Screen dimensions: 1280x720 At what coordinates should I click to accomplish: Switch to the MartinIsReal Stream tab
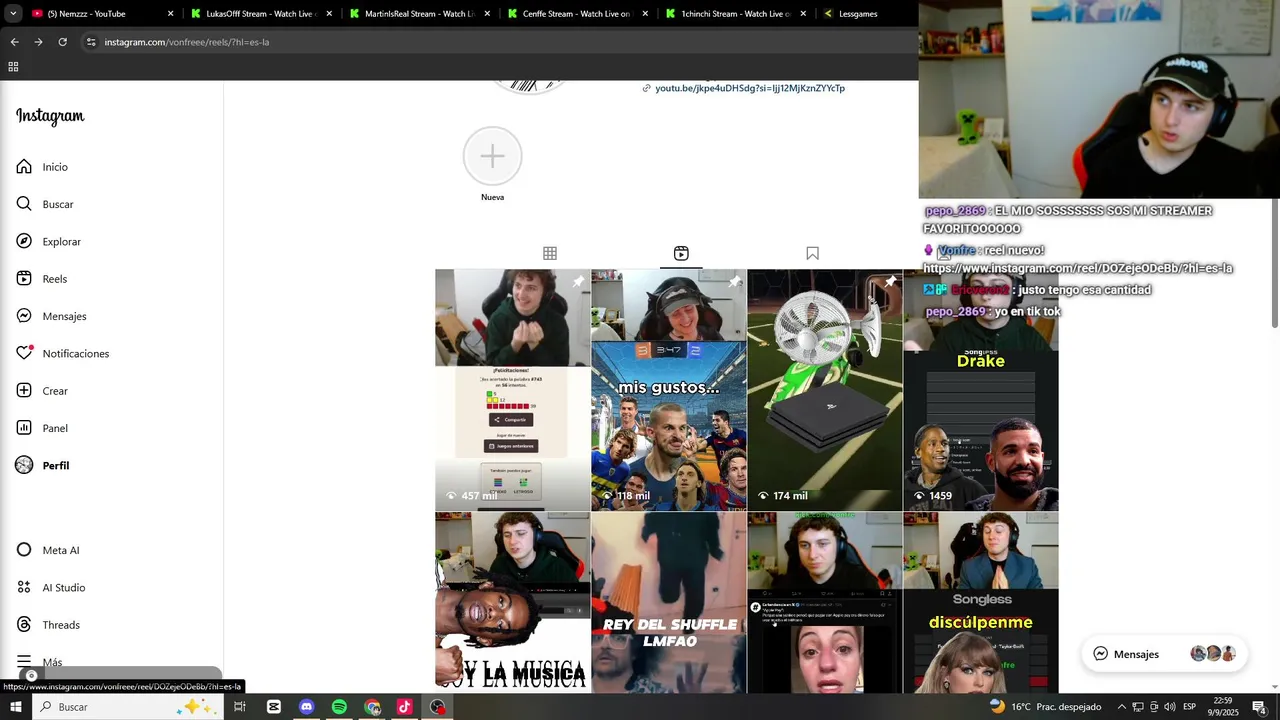[419, 14]
